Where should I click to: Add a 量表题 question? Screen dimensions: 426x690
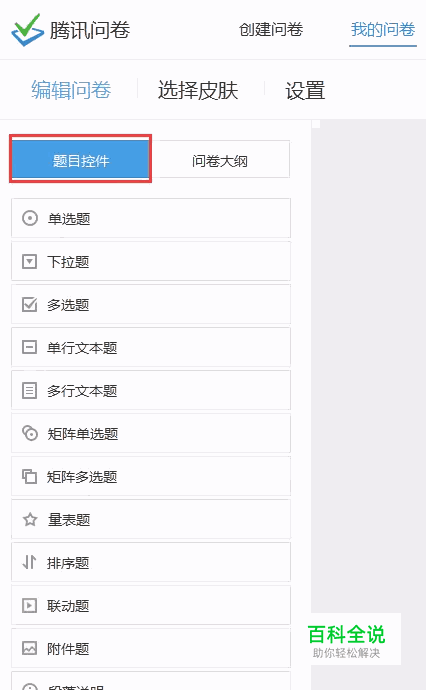point(151,520)
